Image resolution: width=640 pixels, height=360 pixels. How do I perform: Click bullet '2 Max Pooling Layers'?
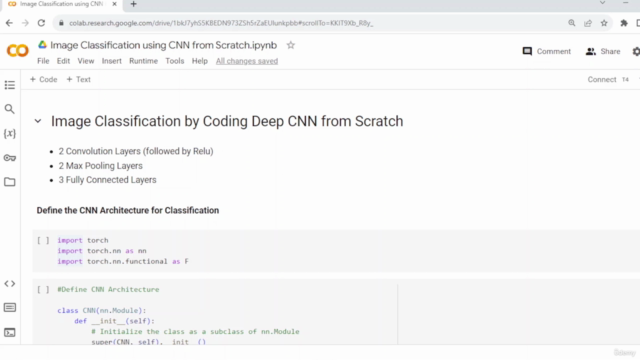click(100, 166)
